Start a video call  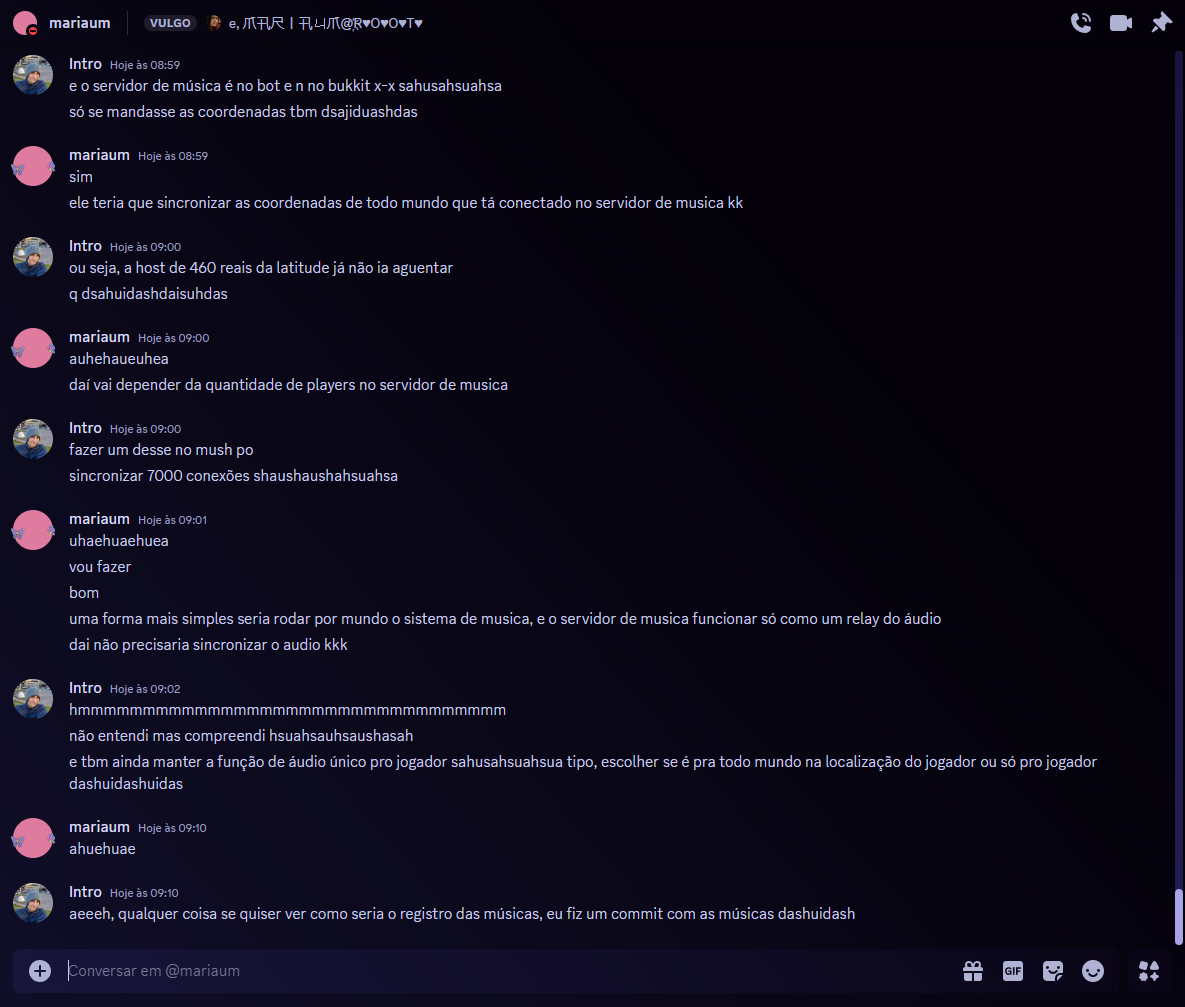pos(1121,23)
